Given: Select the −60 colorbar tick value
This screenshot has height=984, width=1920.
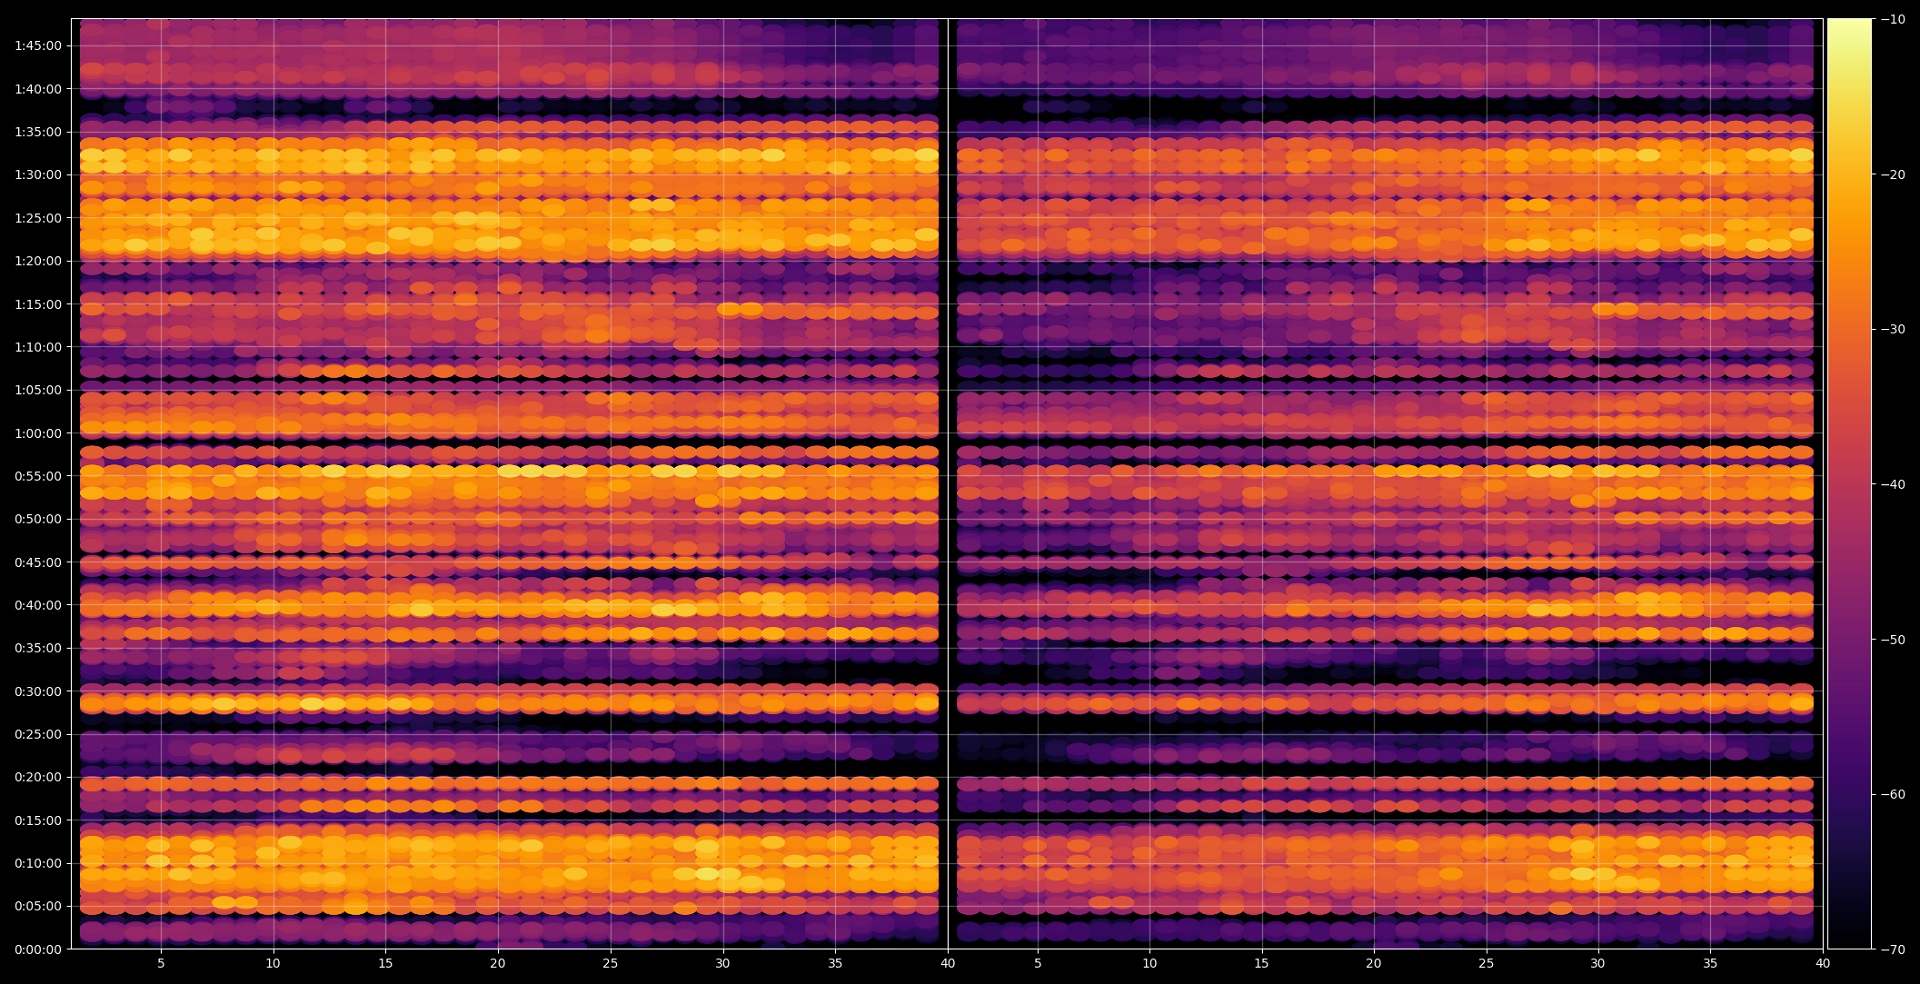Looking at the screenshot, I should [1893, 795].
